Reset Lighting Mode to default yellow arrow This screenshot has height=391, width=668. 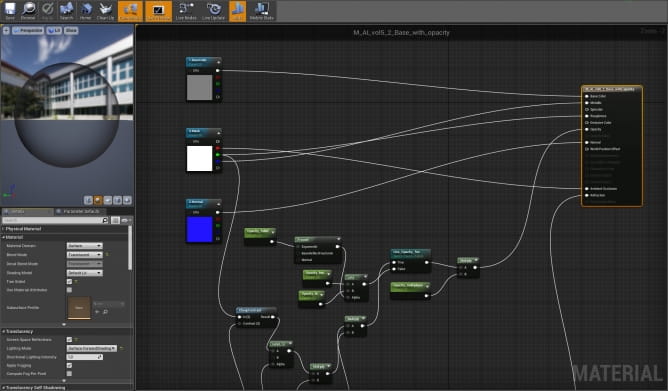(x=121, y=348)
